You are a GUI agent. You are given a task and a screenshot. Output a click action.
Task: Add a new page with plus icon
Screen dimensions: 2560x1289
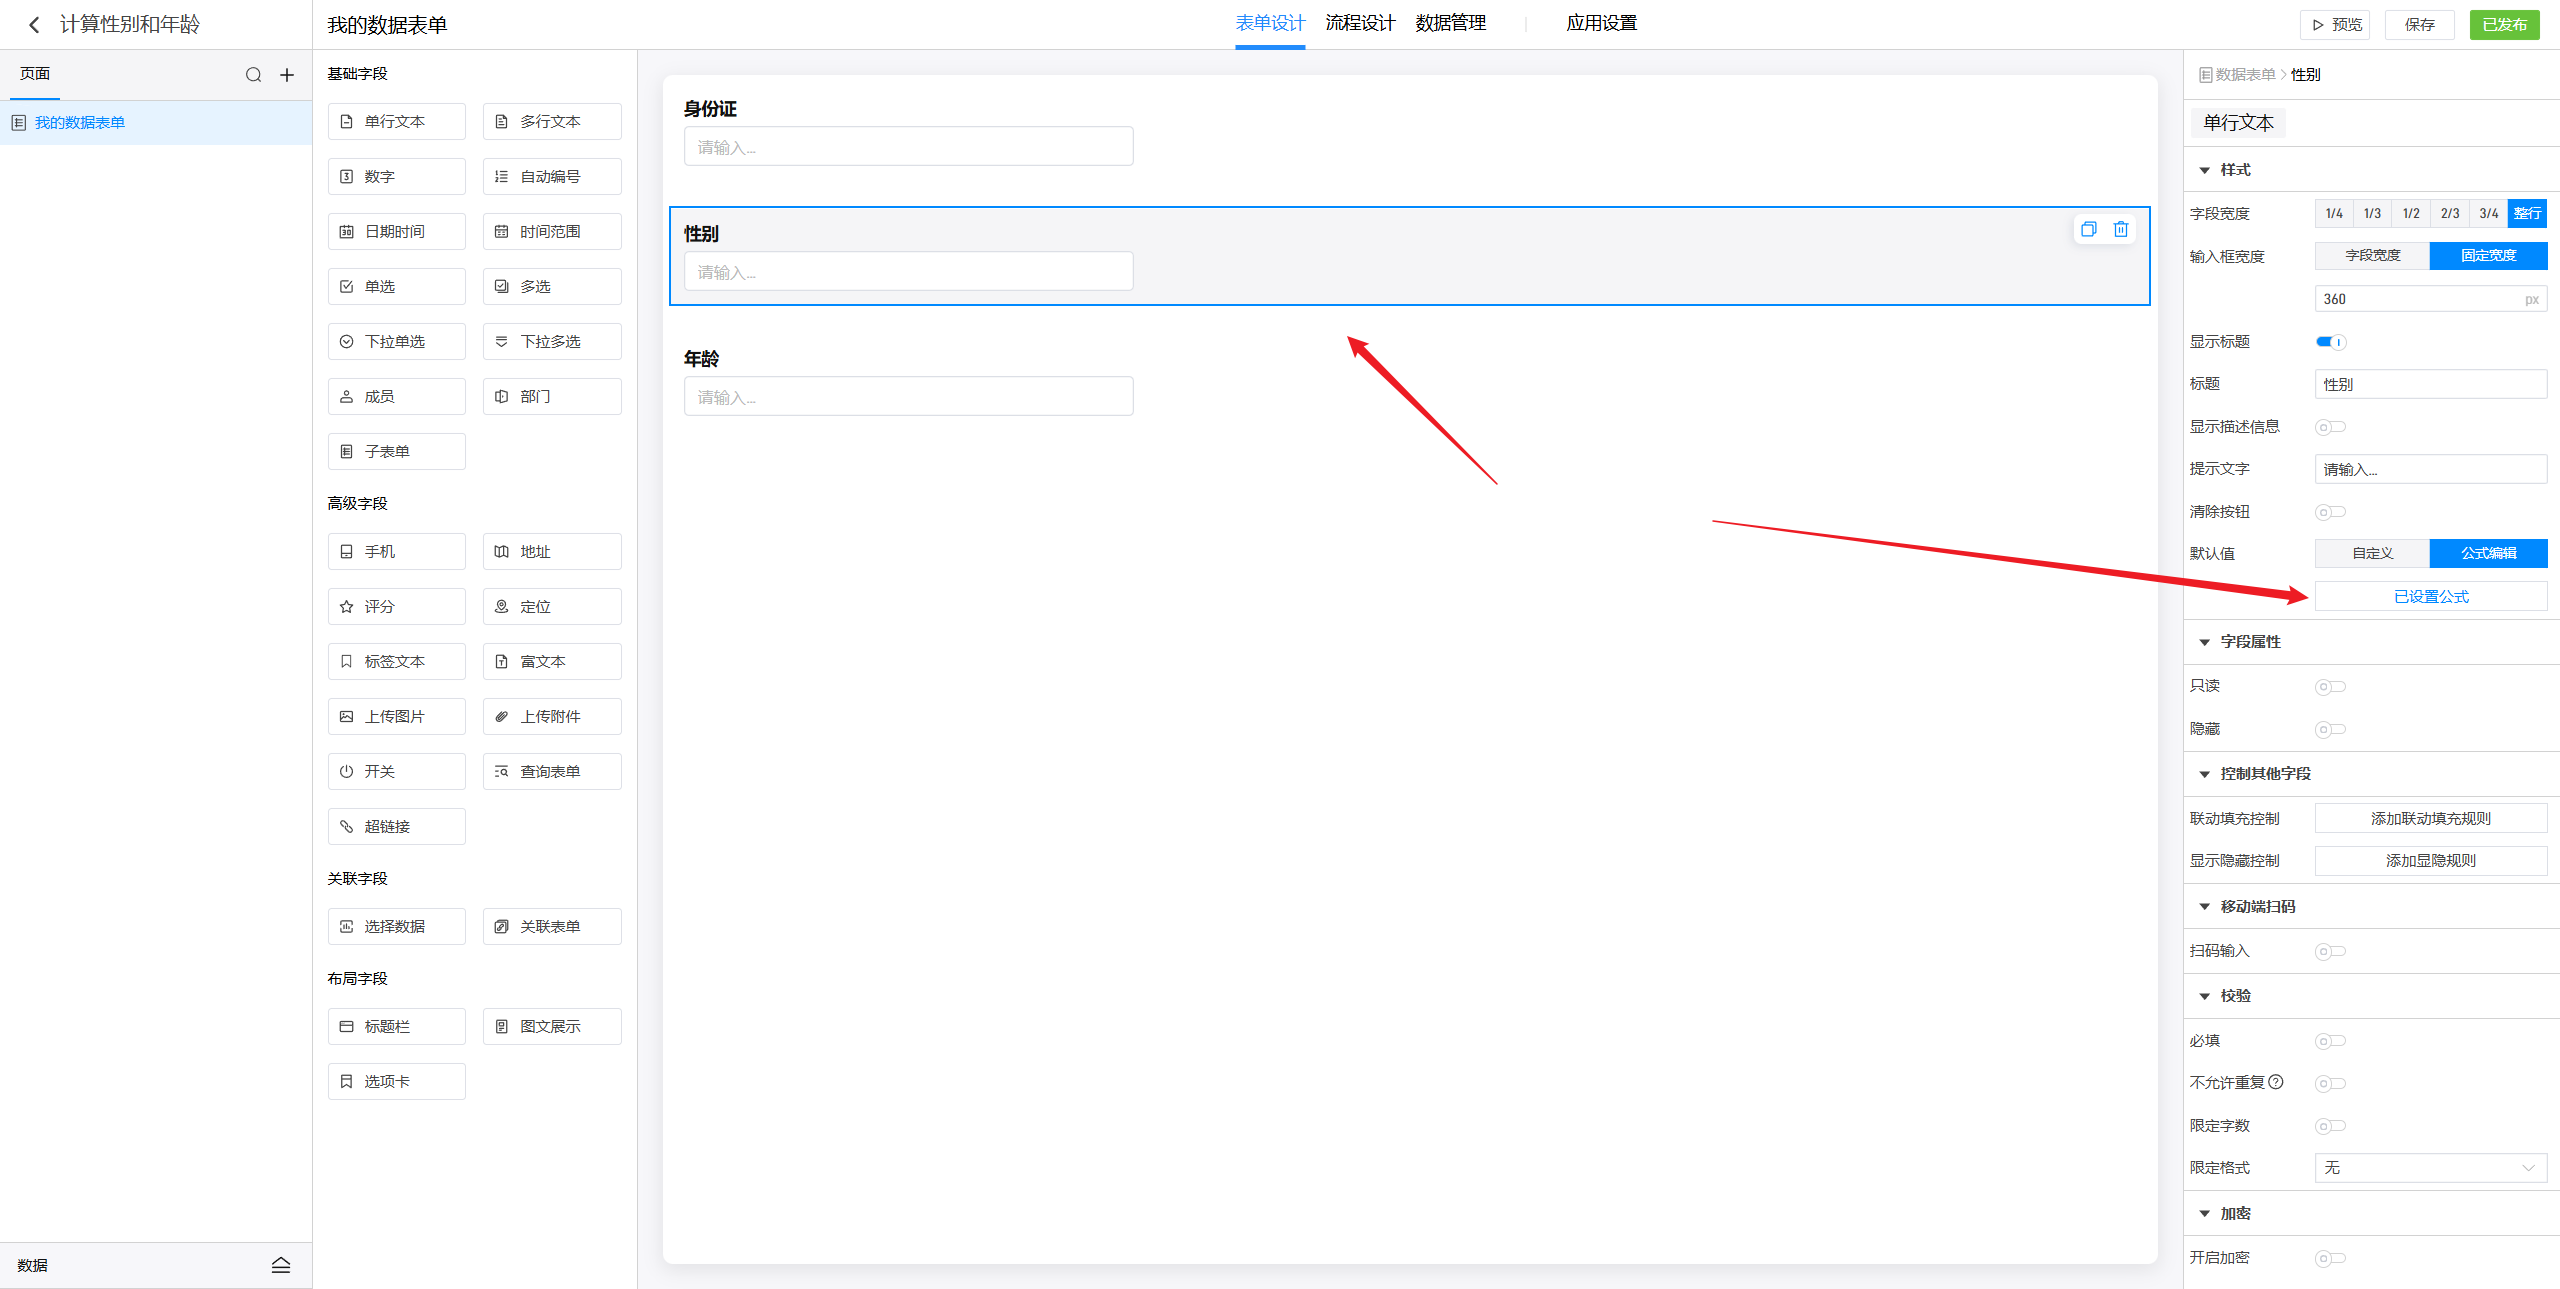pos(287,75)
